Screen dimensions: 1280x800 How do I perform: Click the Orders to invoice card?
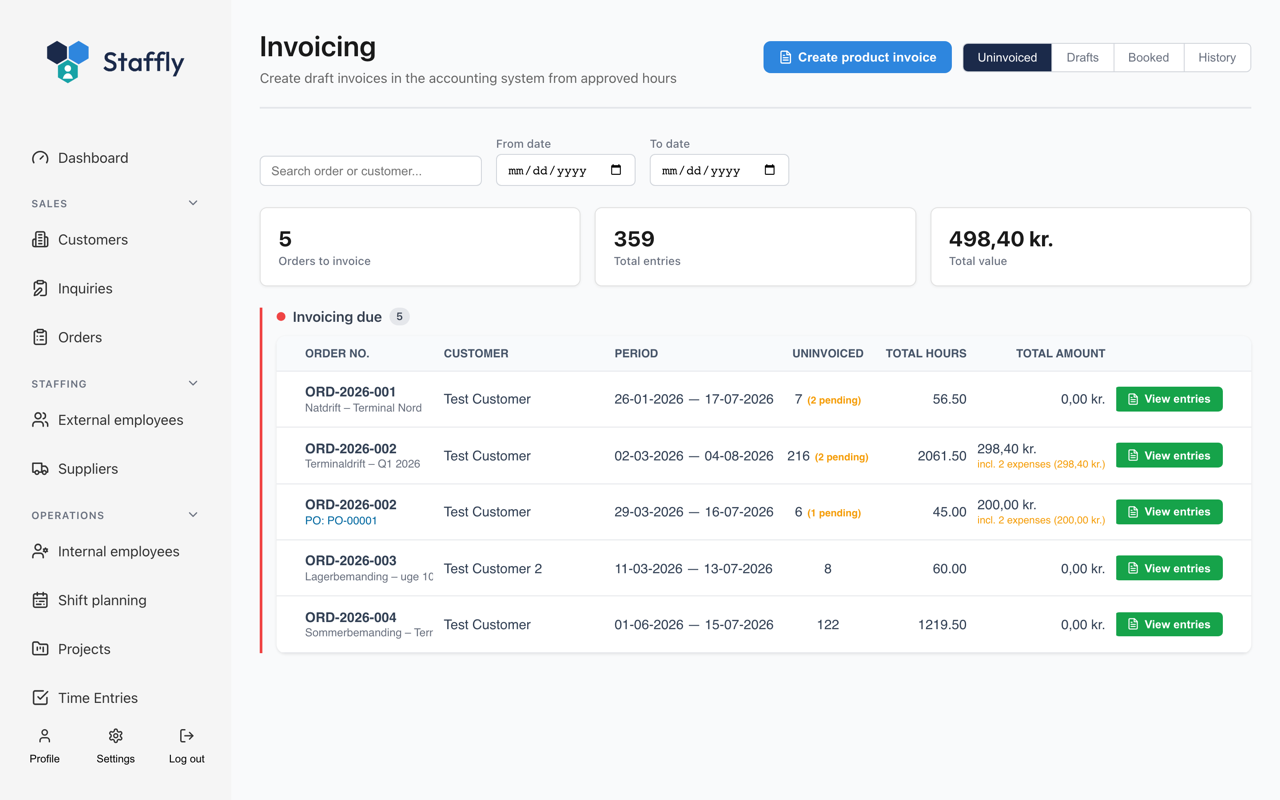420,247
